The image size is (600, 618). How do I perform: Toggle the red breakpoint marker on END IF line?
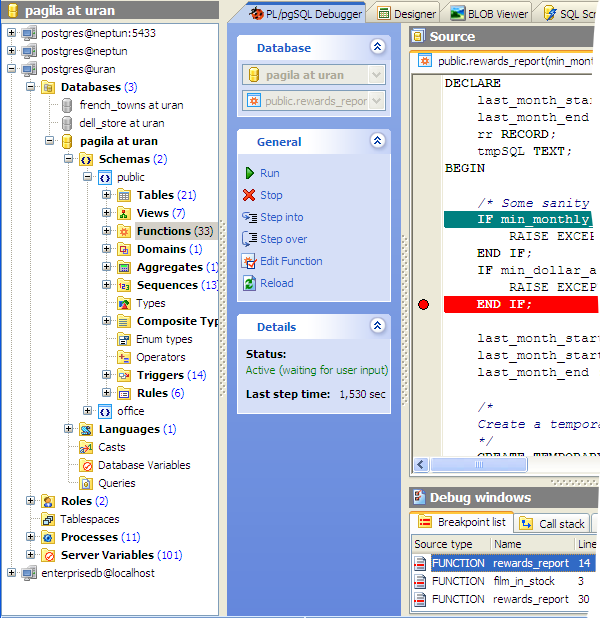(423, 304)
